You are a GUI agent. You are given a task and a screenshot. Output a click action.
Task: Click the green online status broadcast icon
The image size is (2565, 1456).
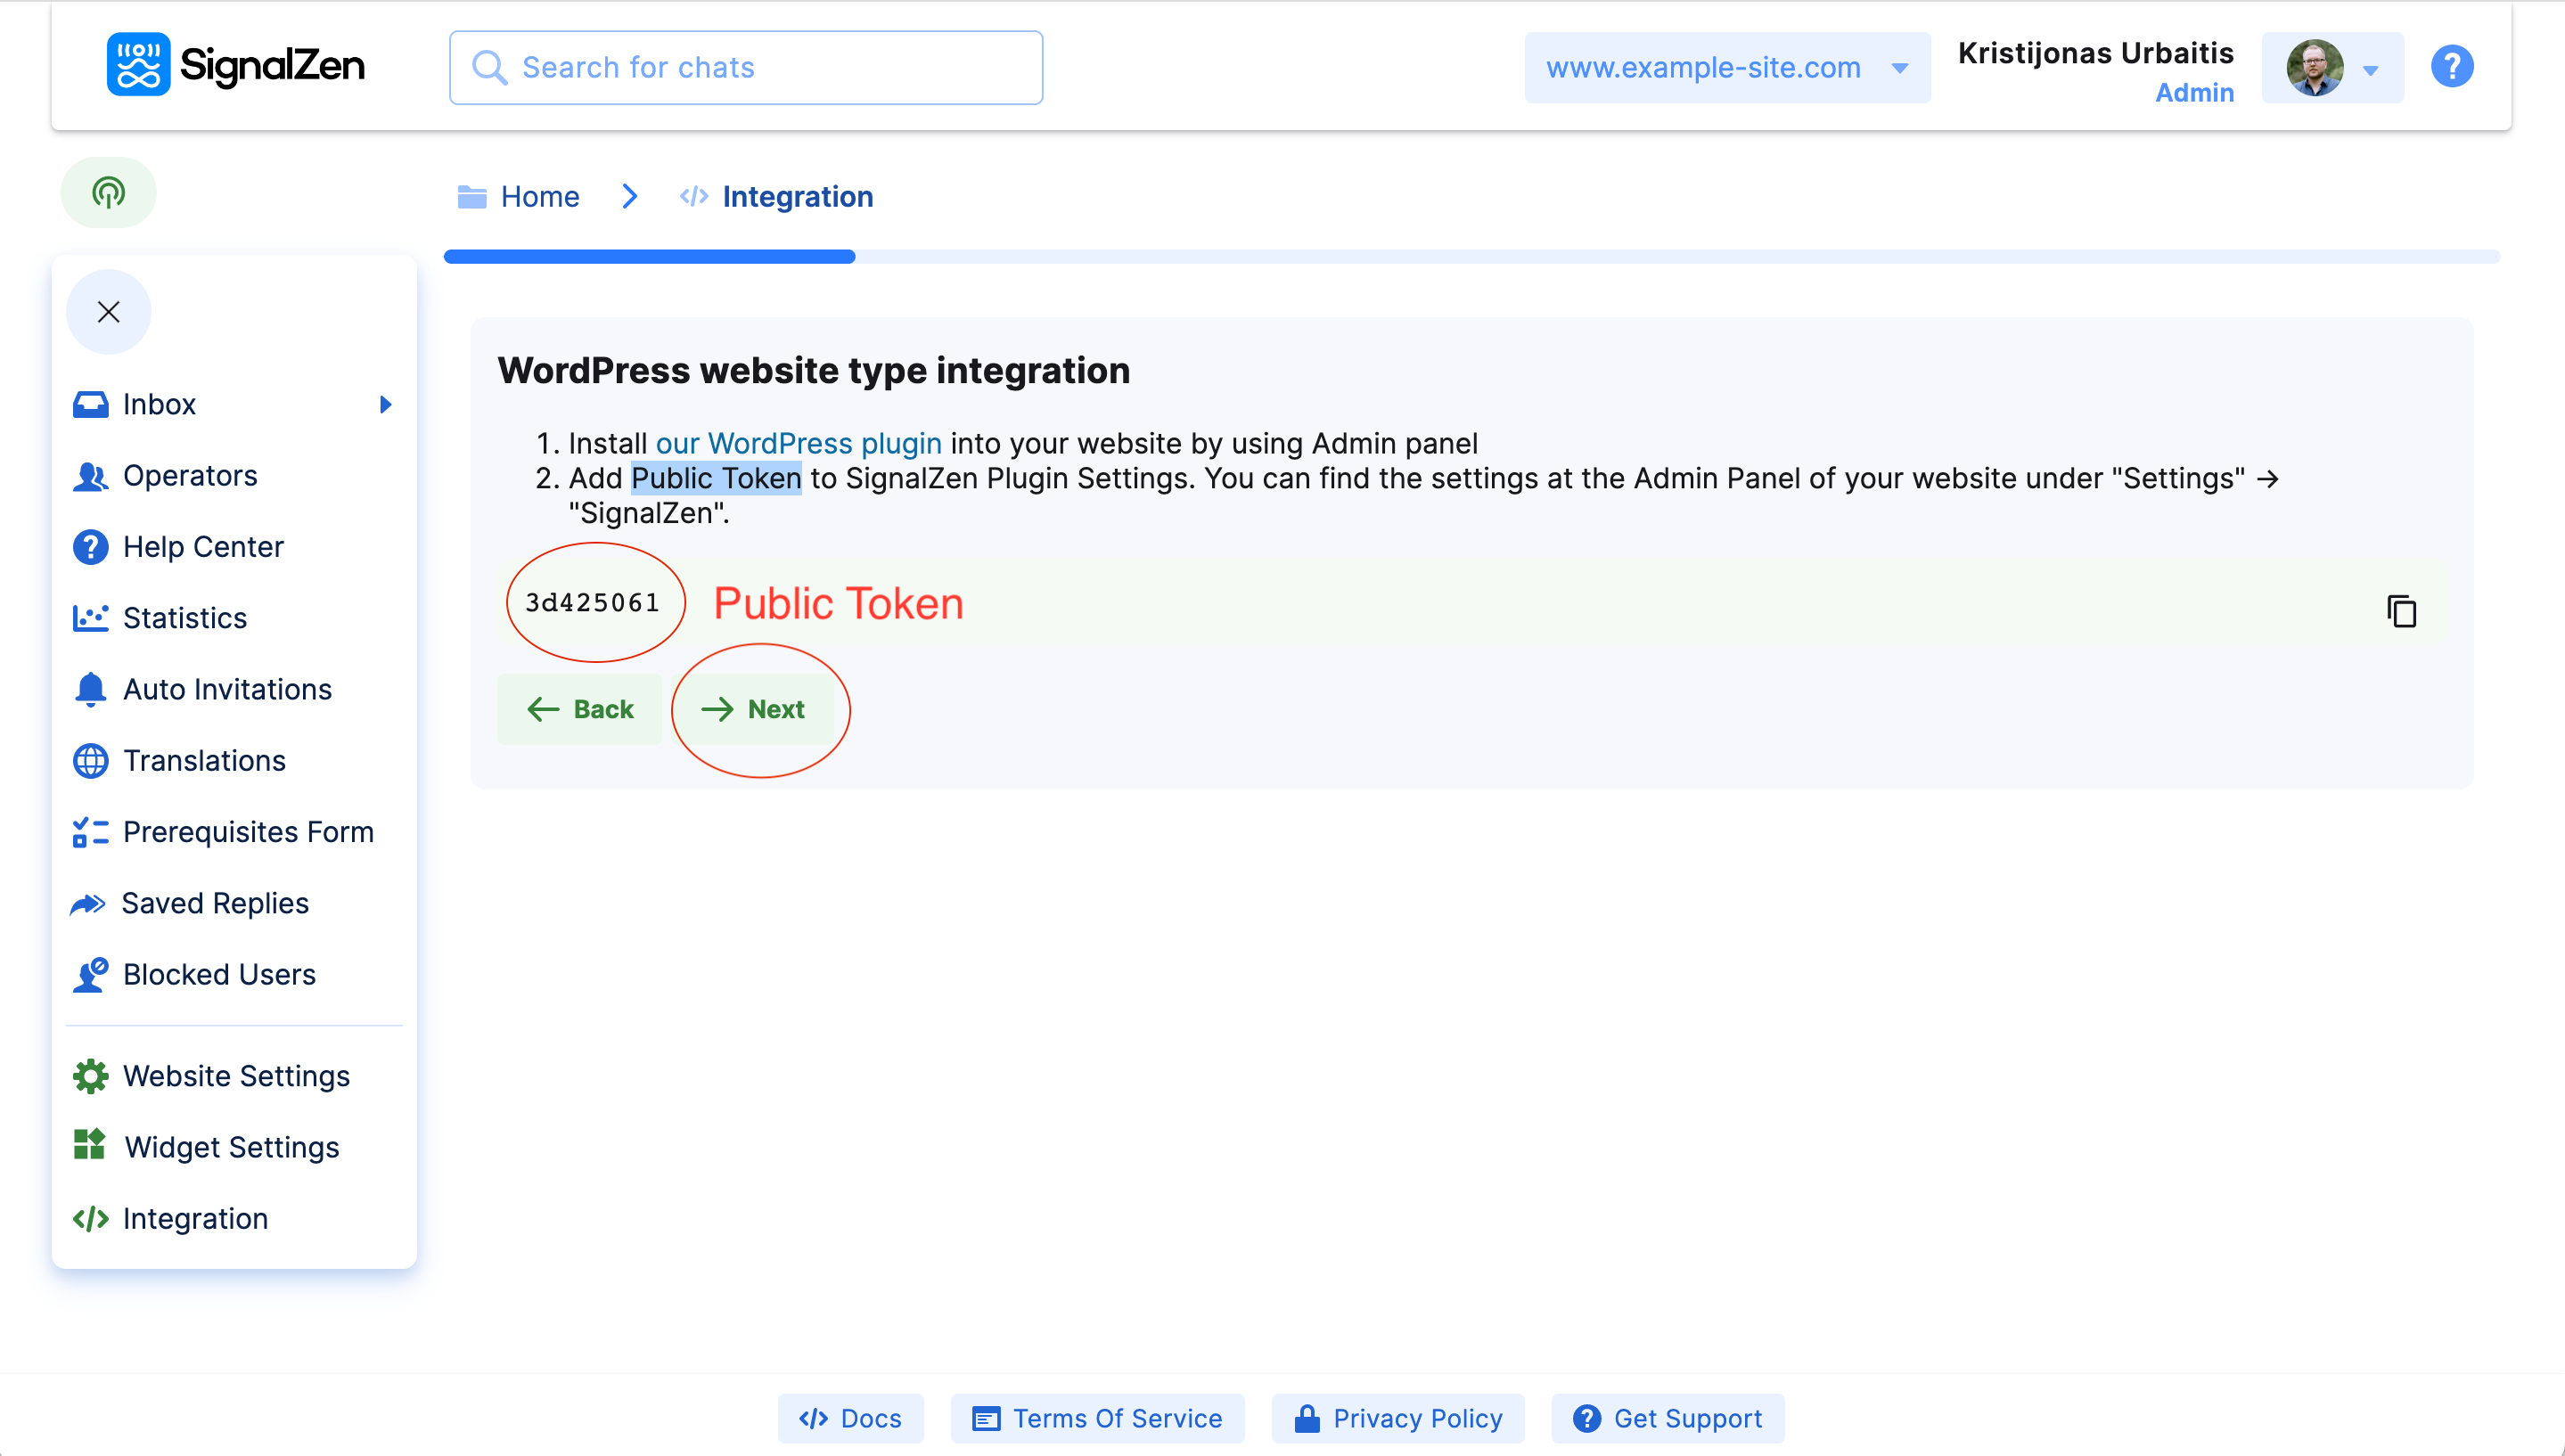[108, 192]
